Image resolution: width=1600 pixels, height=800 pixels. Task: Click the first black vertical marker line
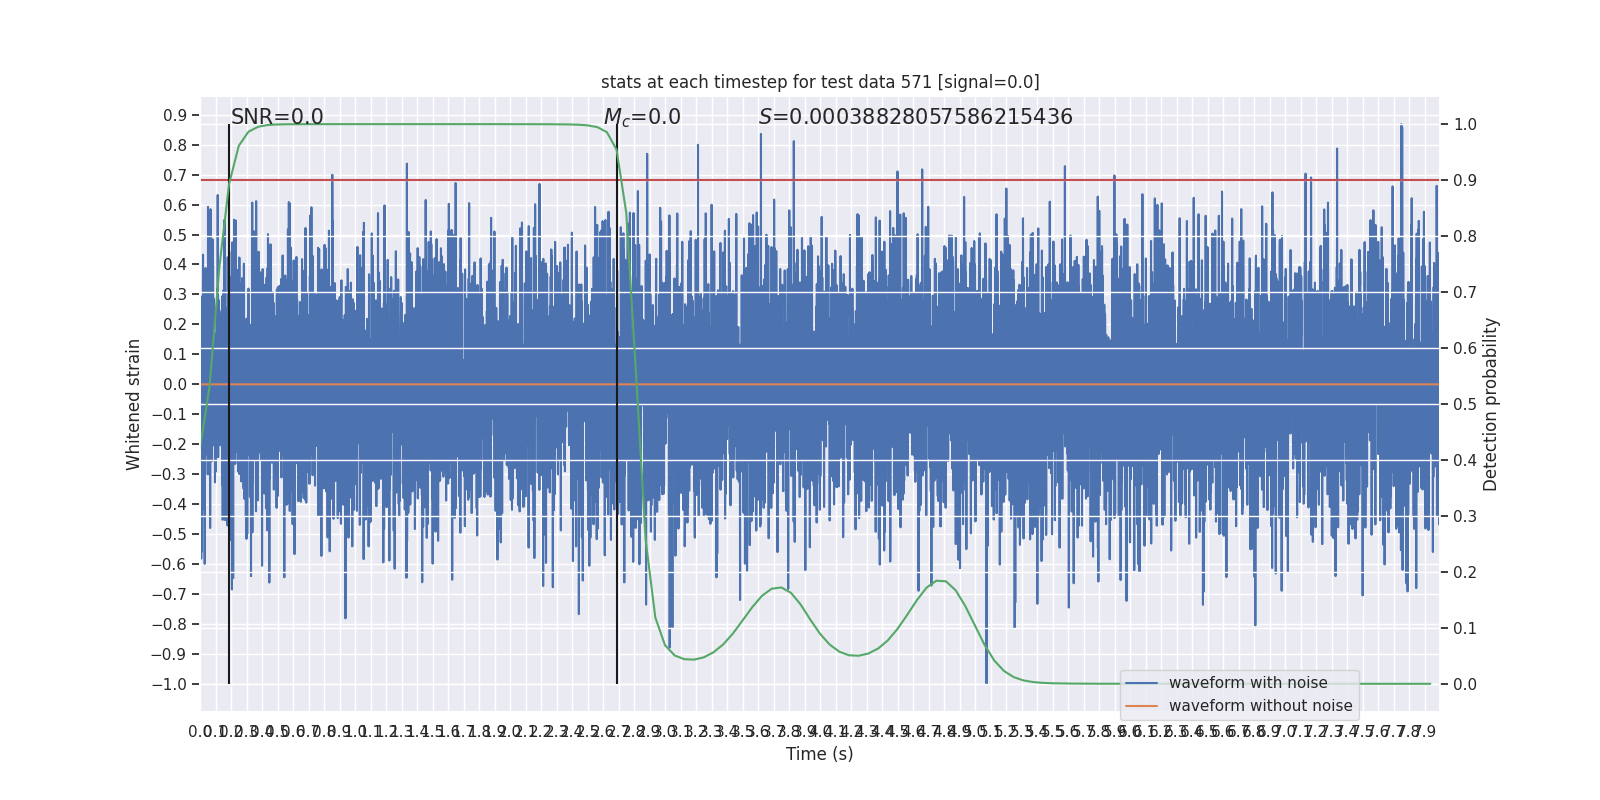[x=229, y=404]
